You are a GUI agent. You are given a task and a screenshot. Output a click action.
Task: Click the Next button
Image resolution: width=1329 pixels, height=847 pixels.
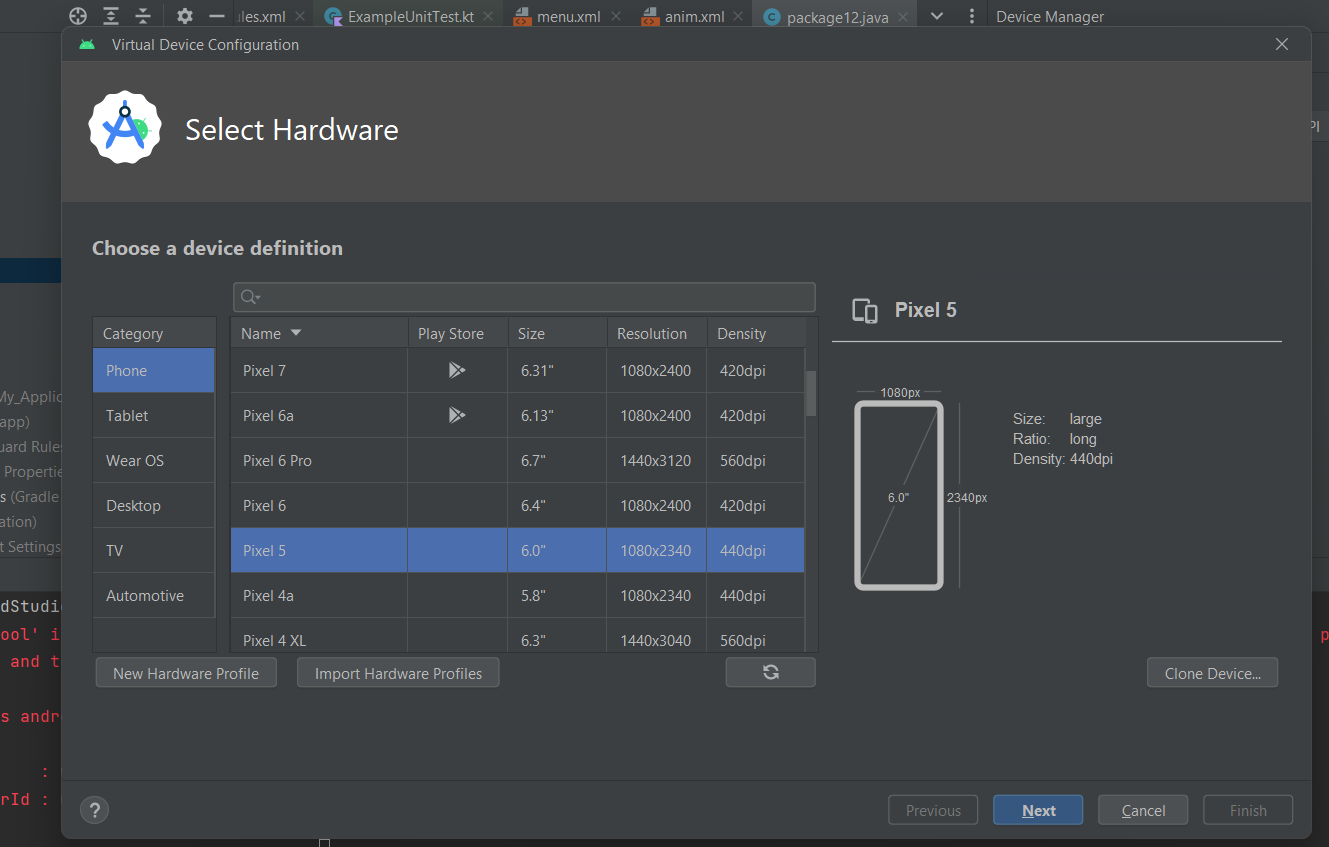click(x=1038, y=810)
